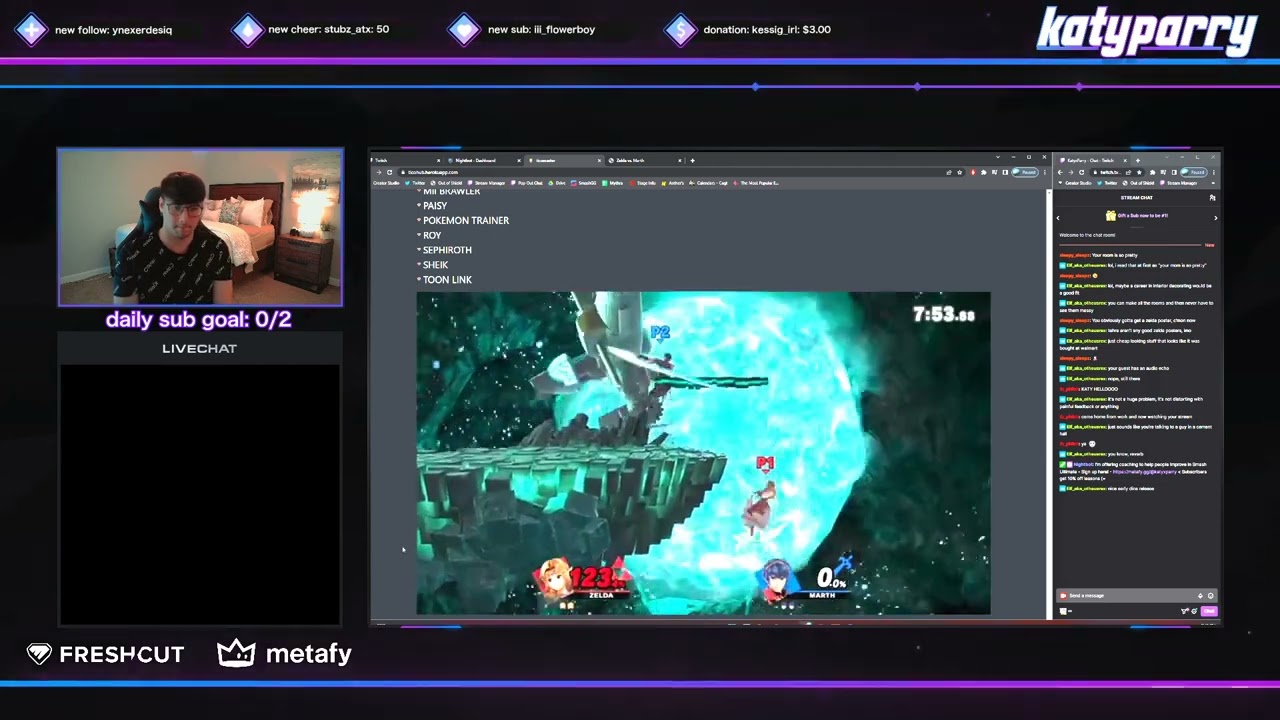Open the chat window's three-dot menu
The height and width of the screenshot is (720, 1280).
(1214, 172)
